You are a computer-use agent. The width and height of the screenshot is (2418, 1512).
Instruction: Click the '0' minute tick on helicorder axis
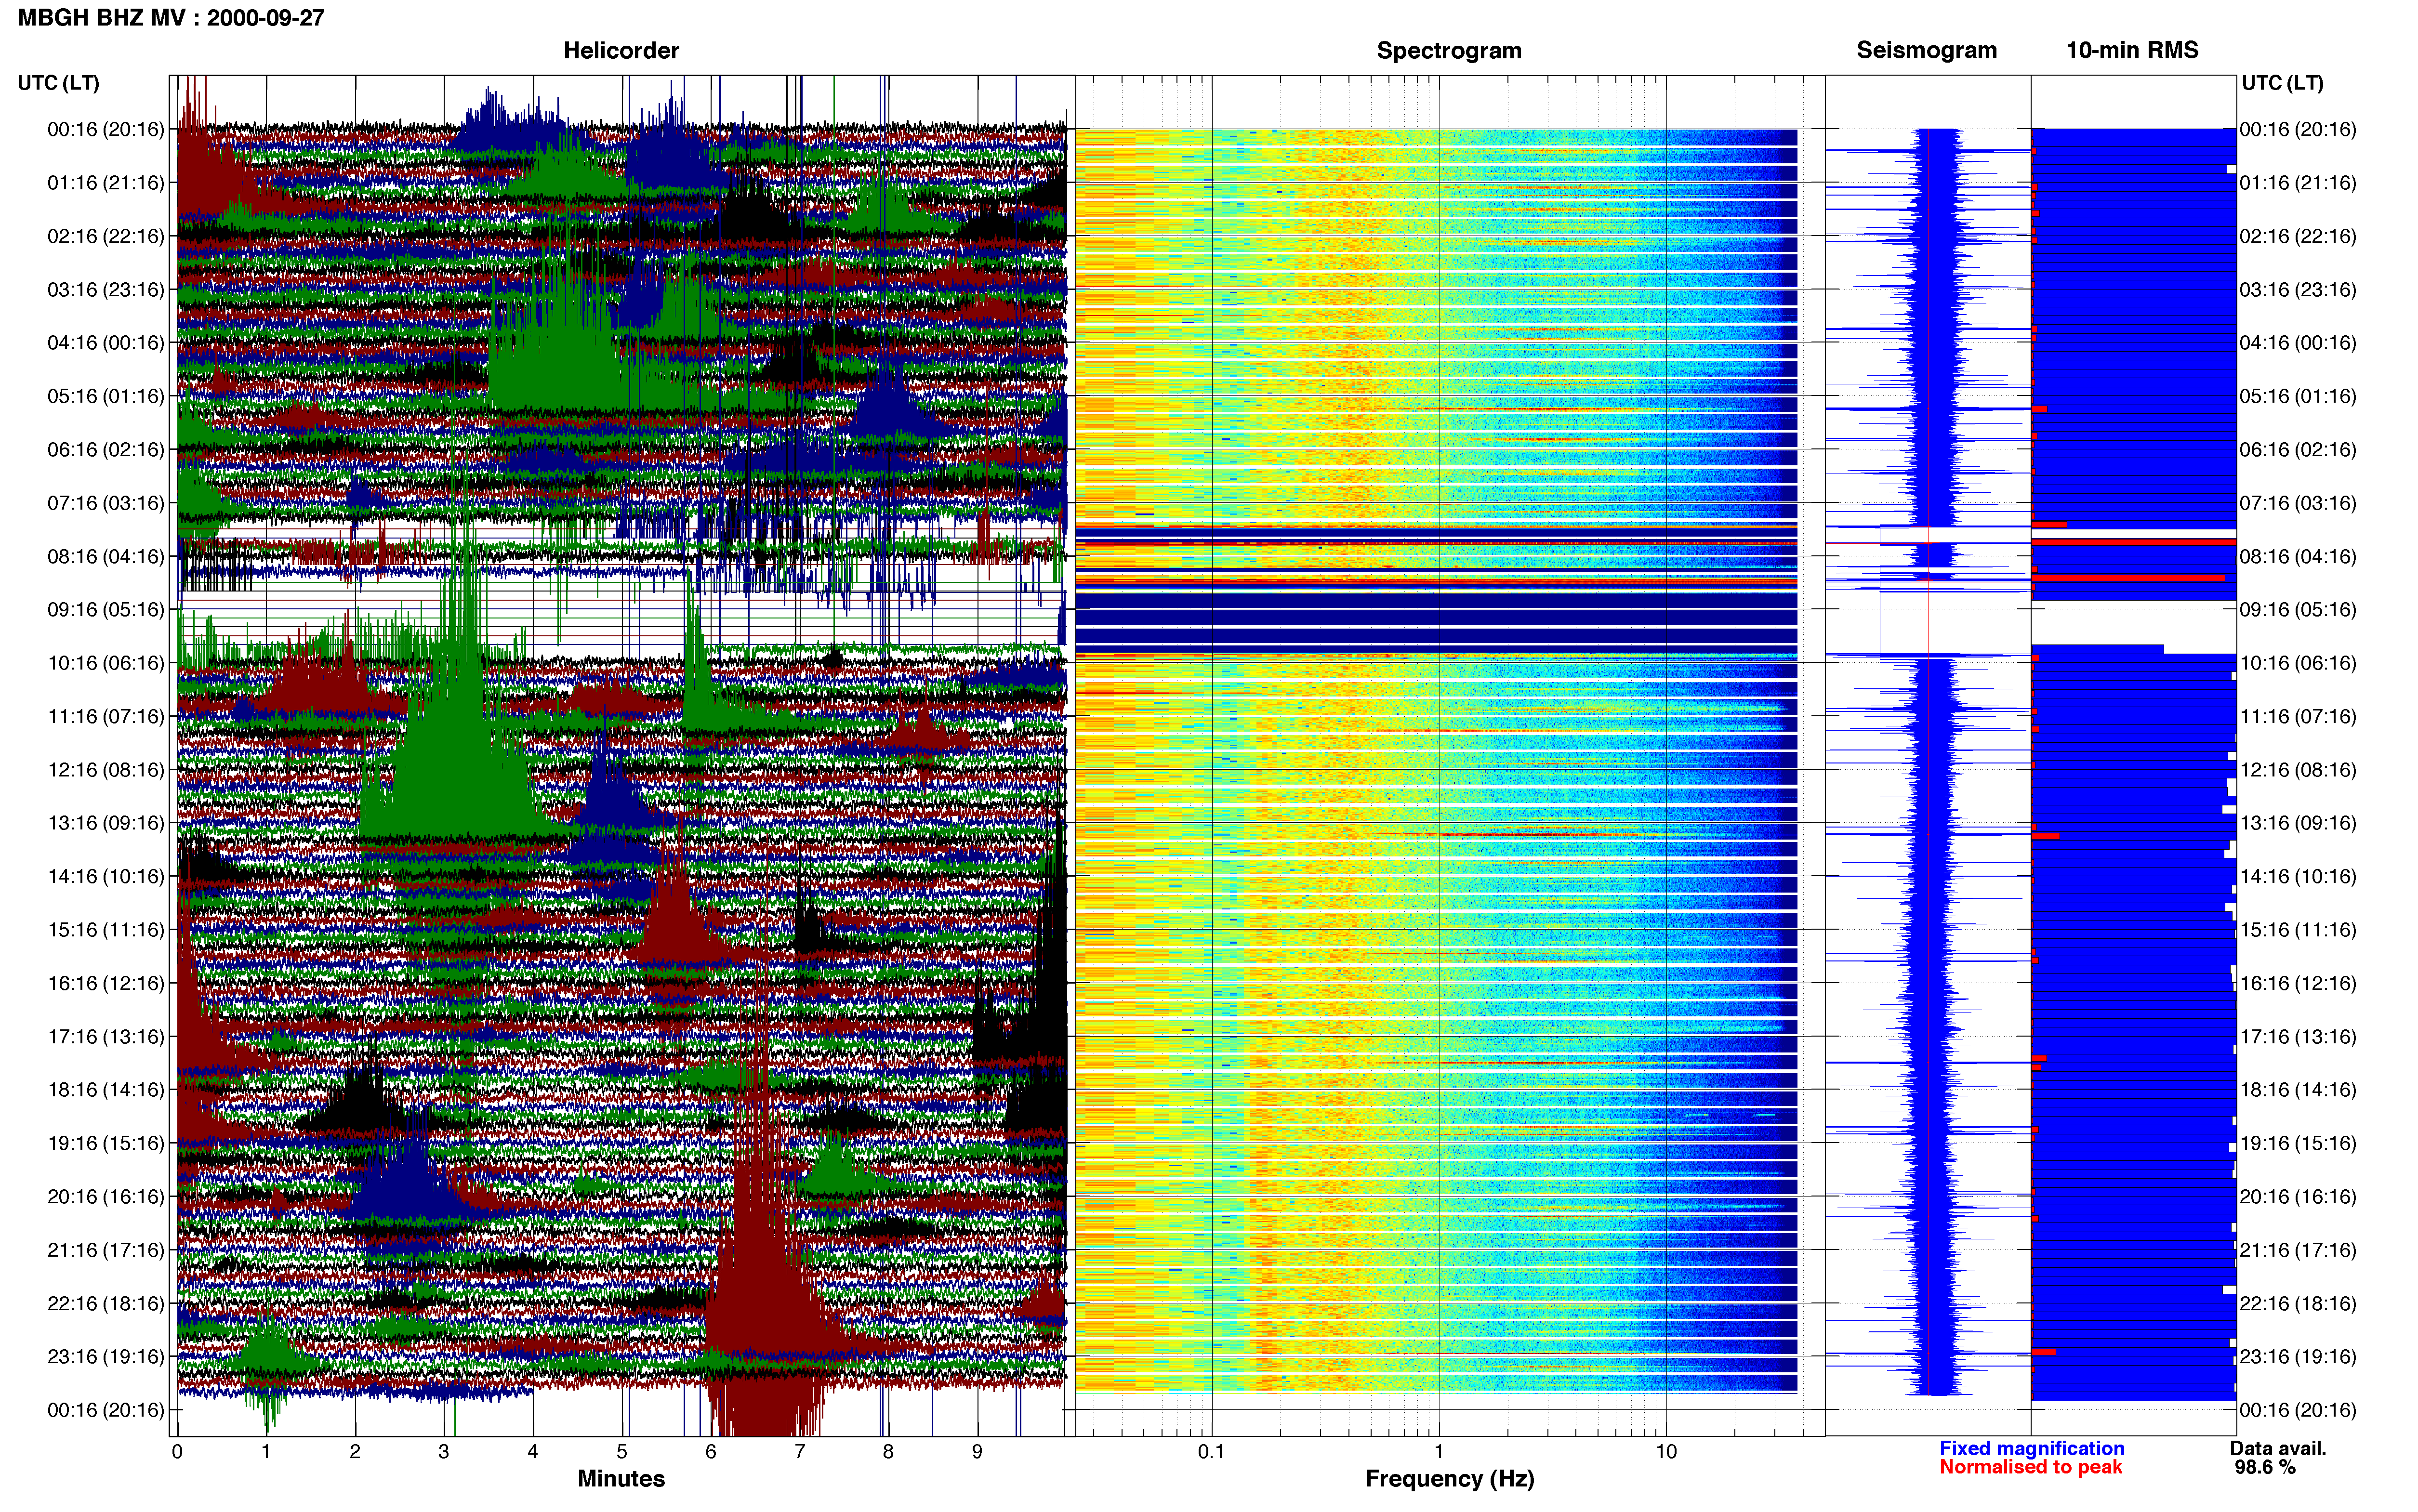point(177,1452)
